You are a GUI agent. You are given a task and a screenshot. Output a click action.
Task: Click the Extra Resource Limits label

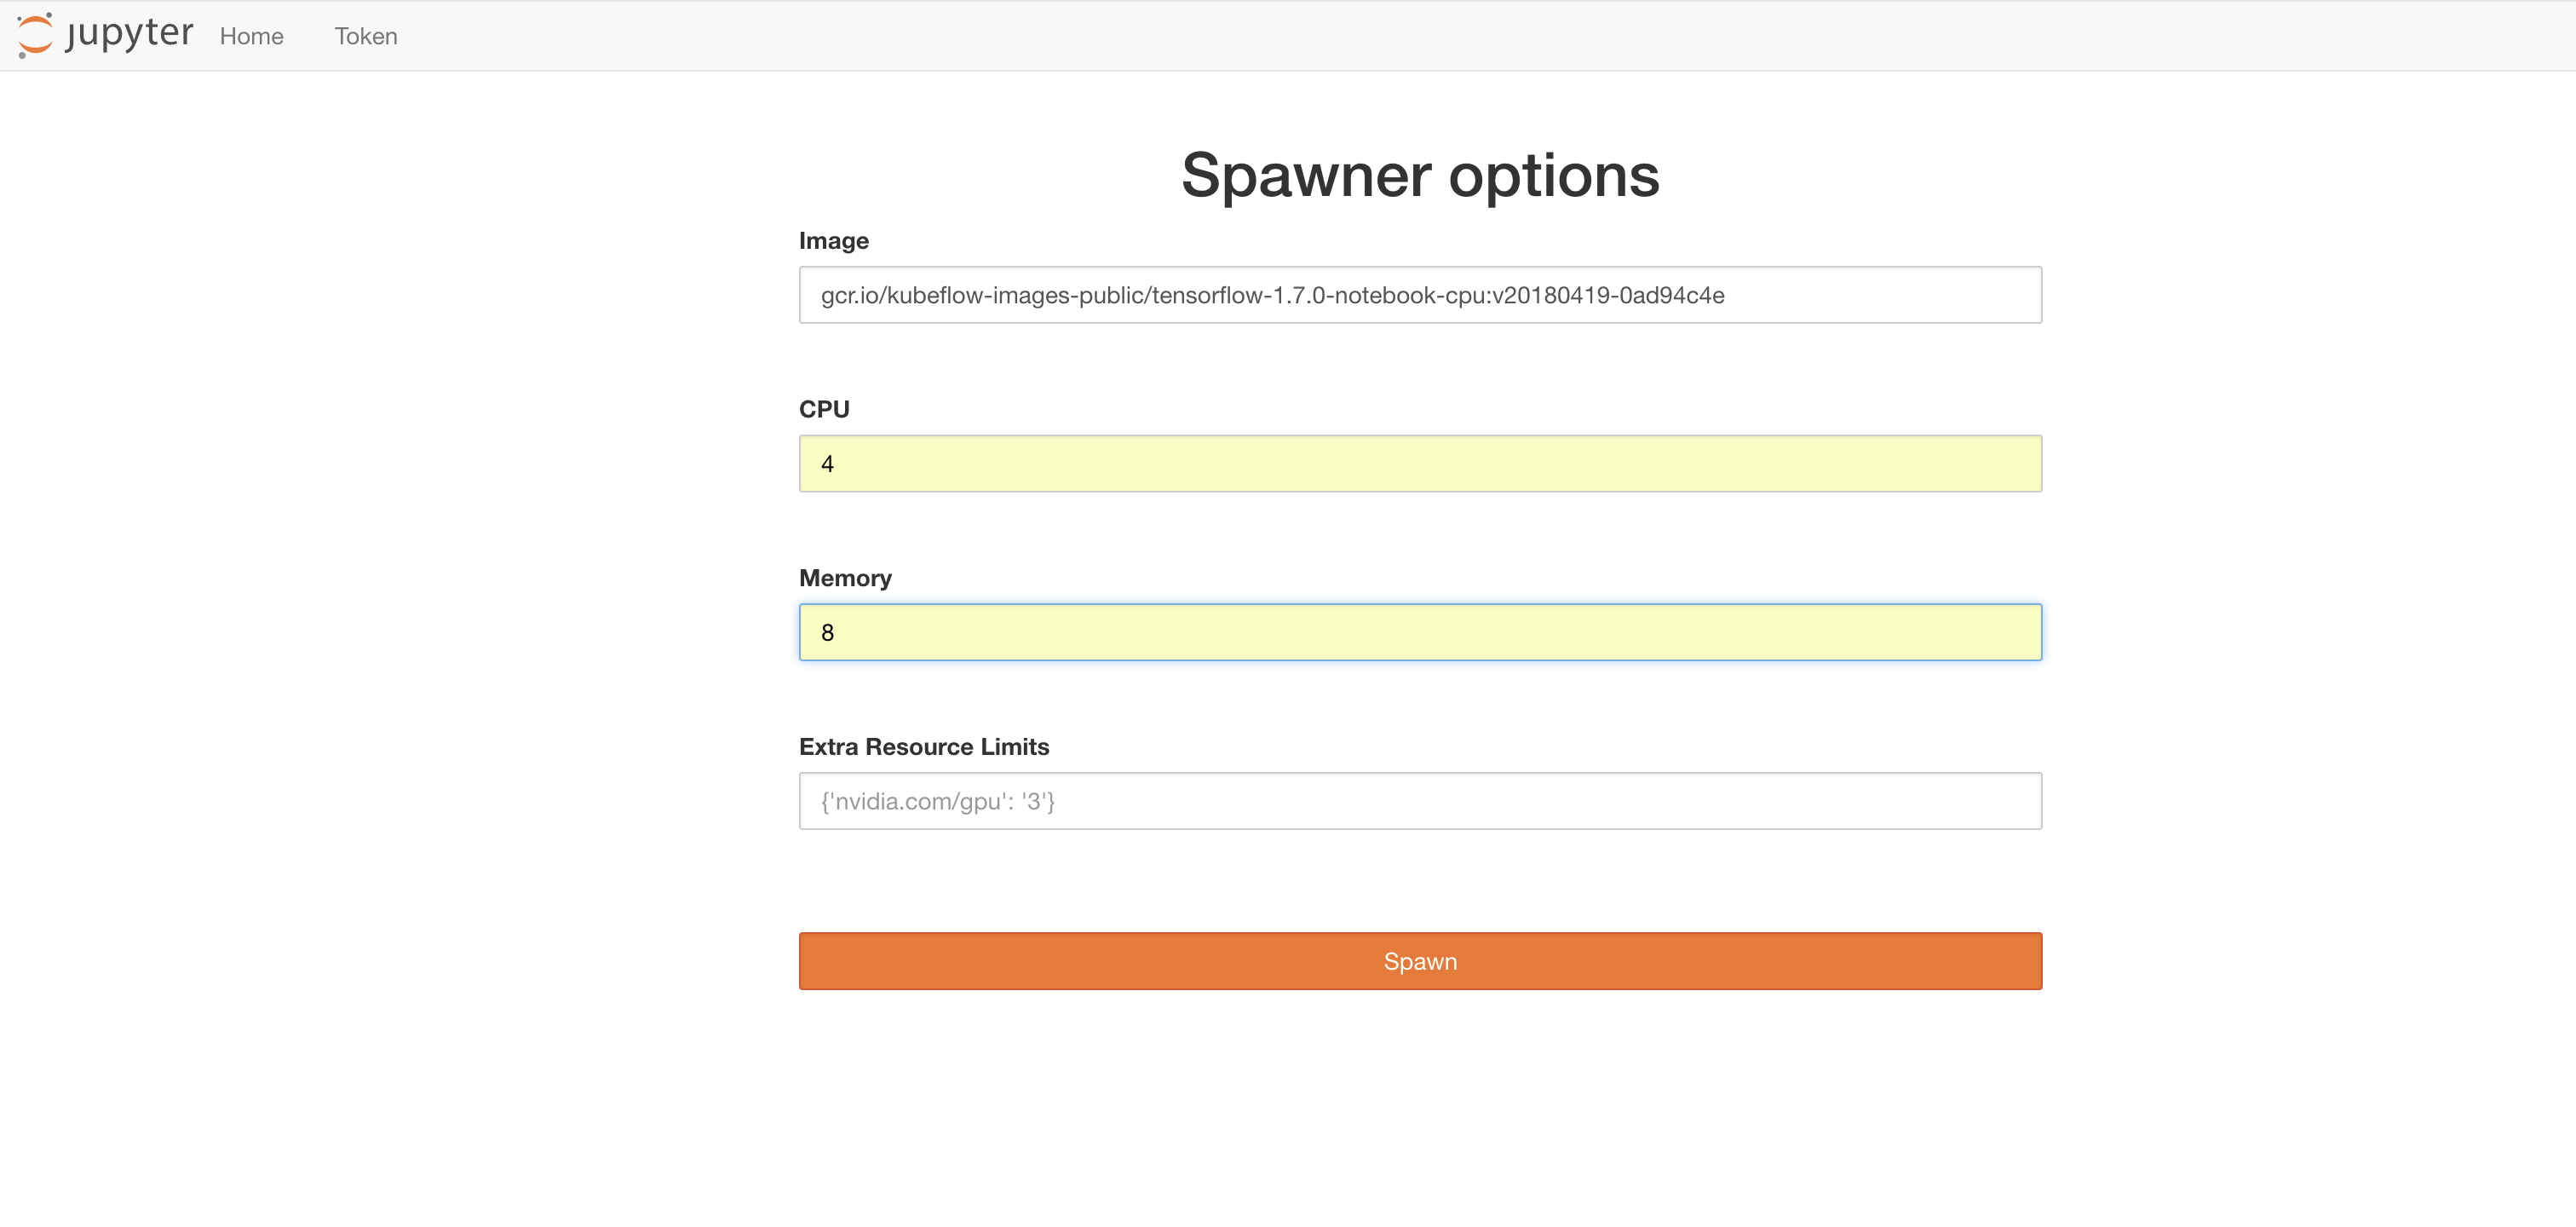coord(923,747)
